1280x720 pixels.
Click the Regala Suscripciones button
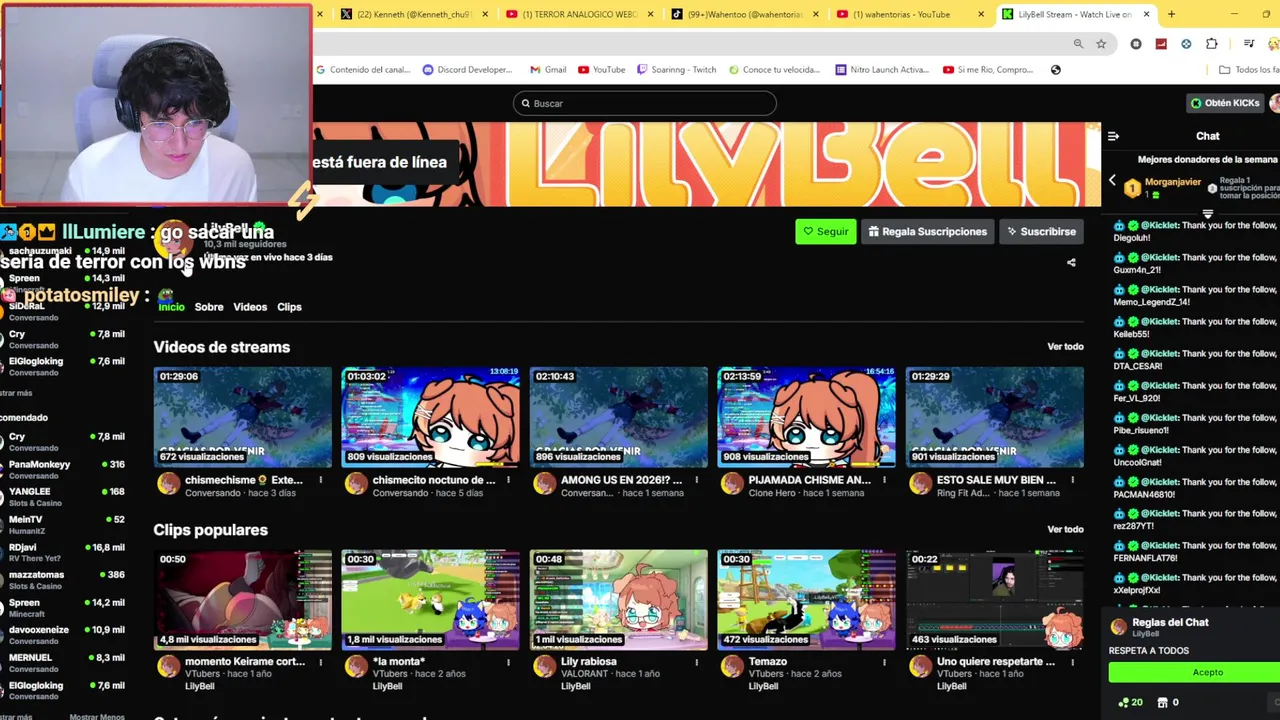click(x=928, y=231)
